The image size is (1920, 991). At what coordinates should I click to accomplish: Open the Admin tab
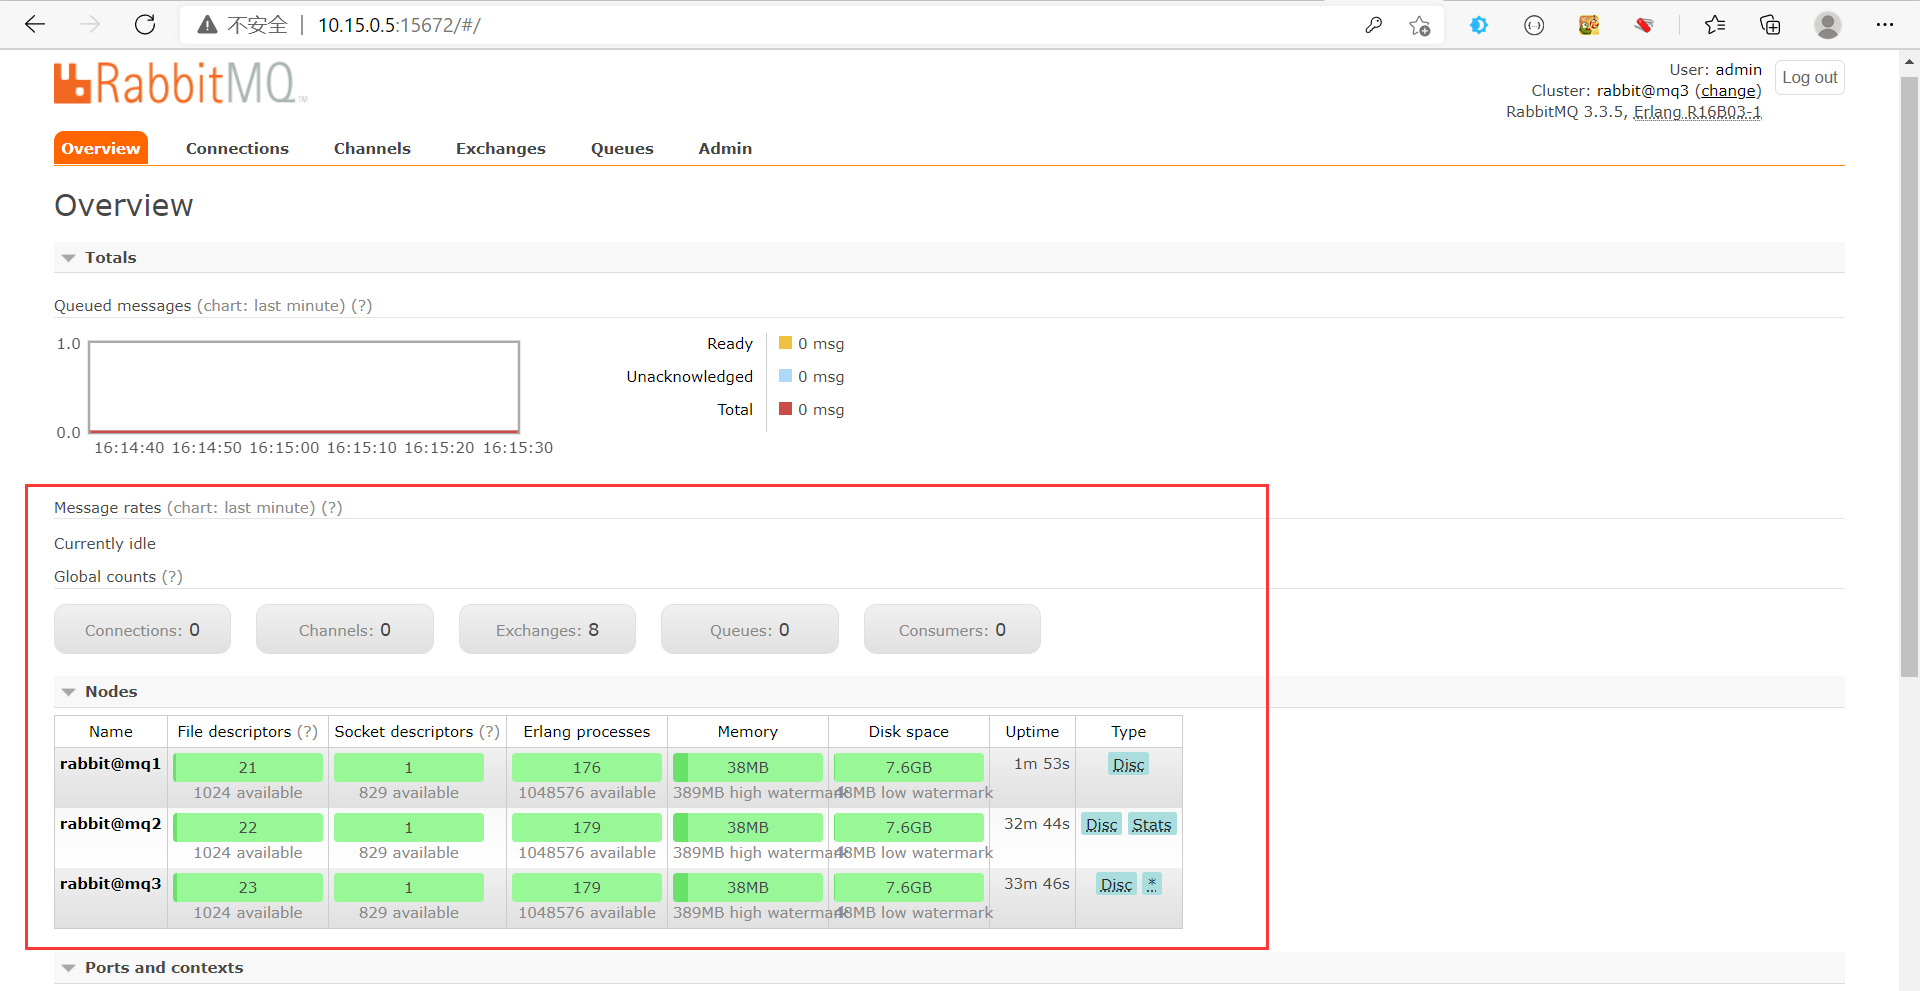pos(725,148)
